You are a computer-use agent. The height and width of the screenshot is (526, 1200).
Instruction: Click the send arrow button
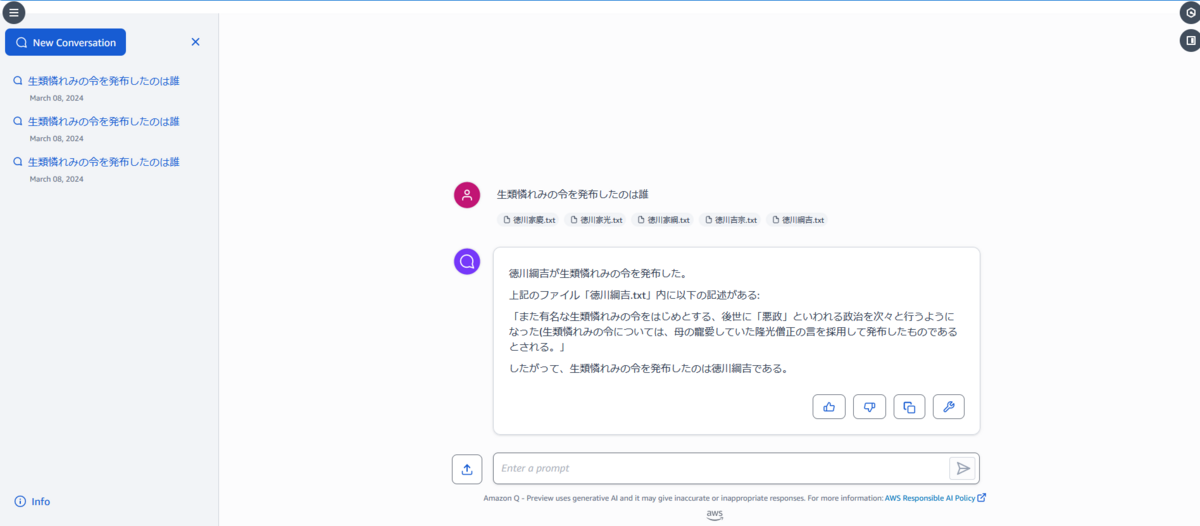tap(962, 468)
